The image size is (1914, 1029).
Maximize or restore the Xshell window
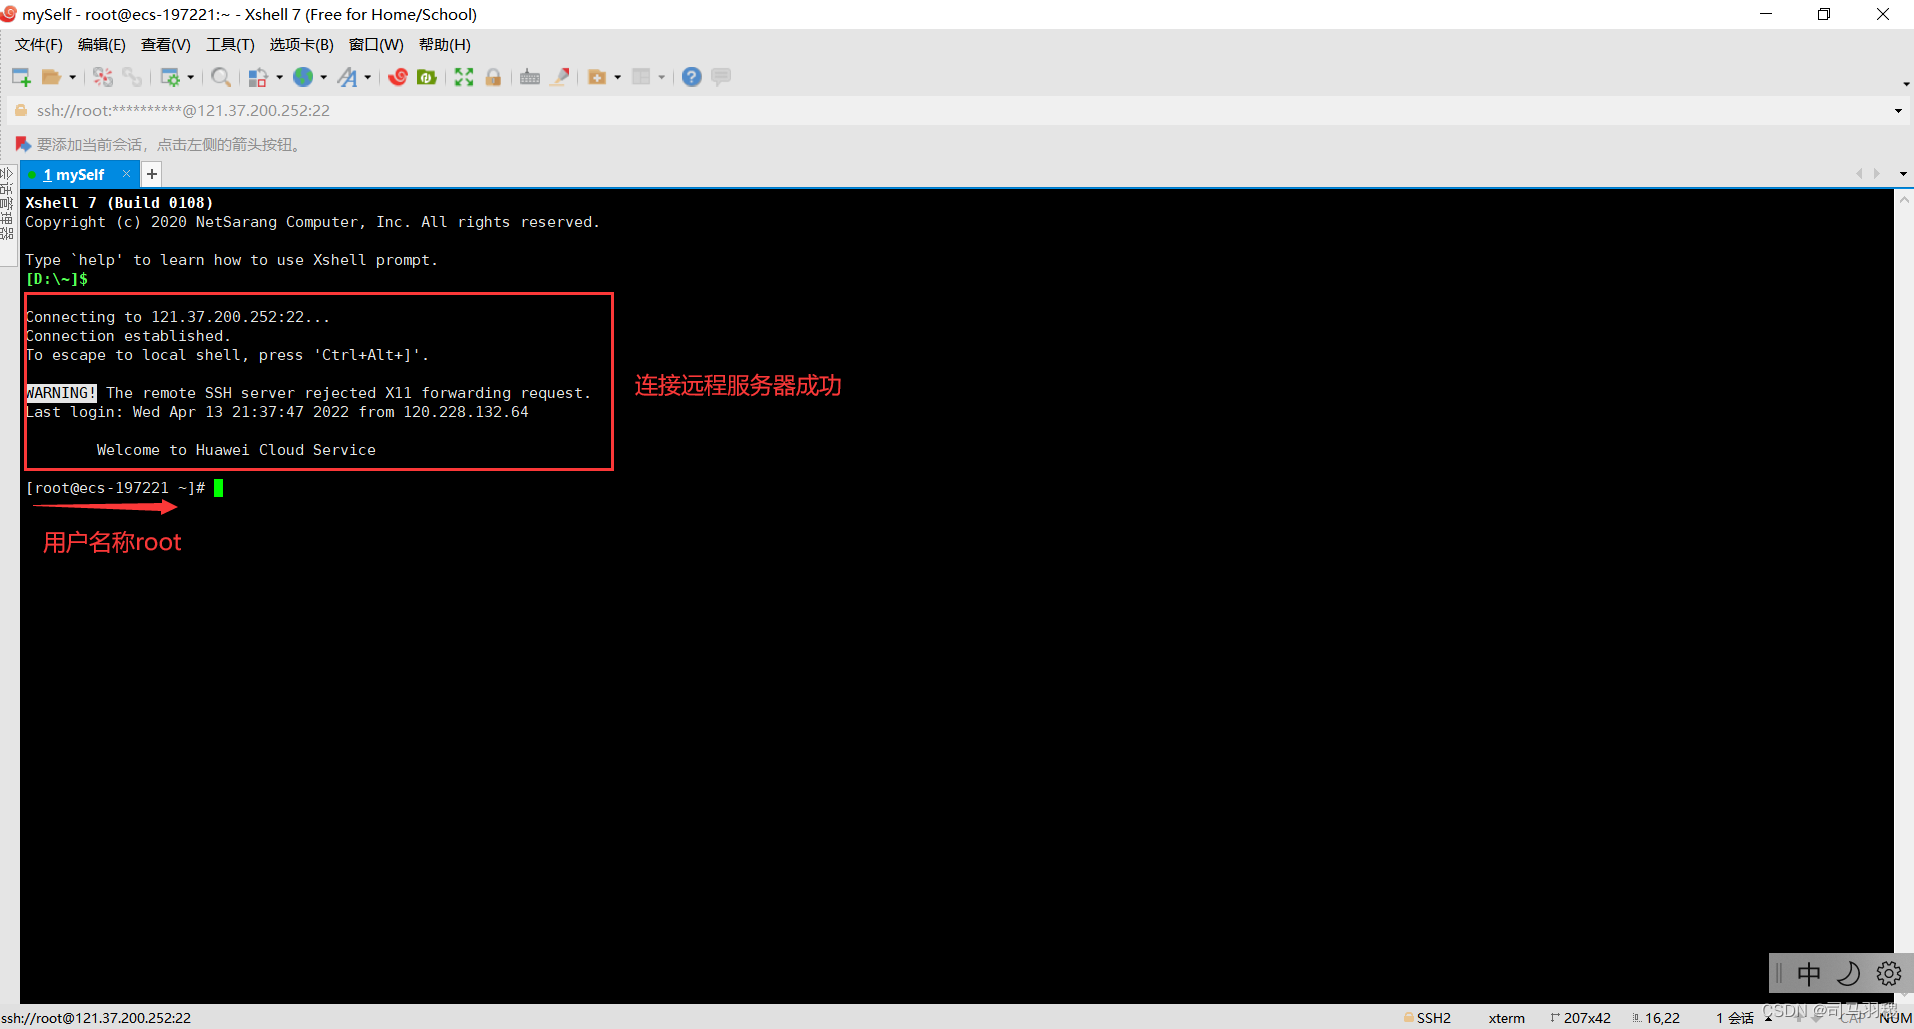pos(1824,14)
